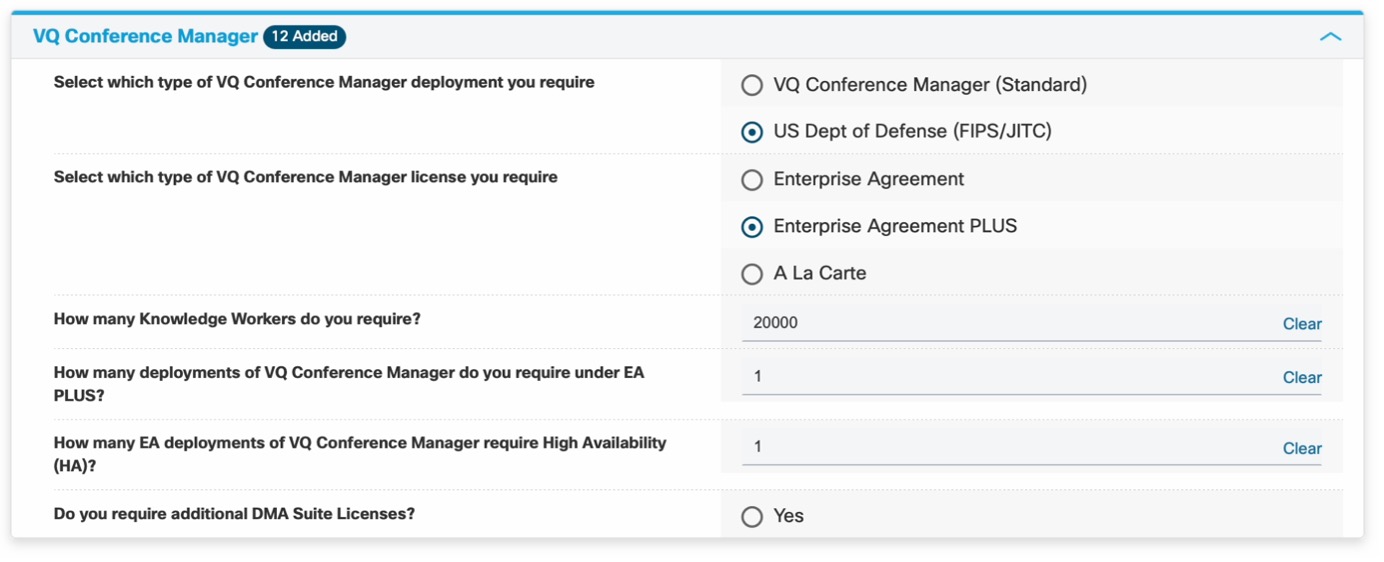
Task: Clear the Knowledge Workers value
Action: coord(1302,324)
